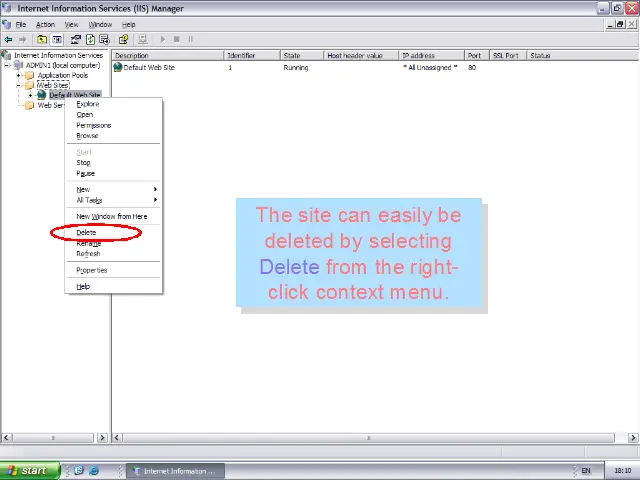Select Stop in the context menu
Screen dimensions: 640x480
[x=113, y=162]
